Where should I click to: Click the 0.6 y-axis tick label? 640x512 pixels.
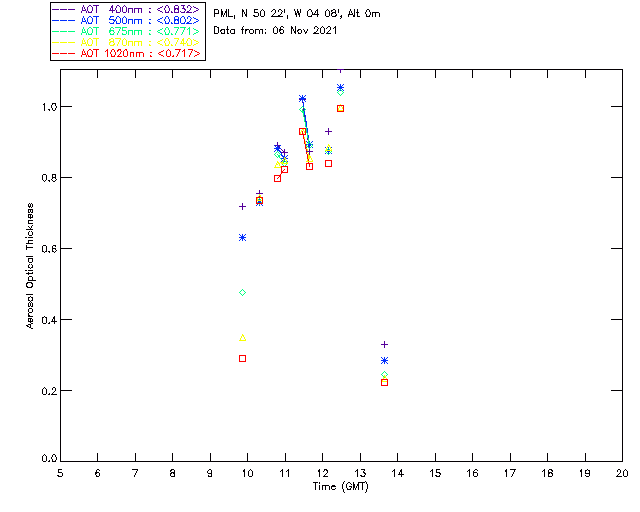pos(49,249)
